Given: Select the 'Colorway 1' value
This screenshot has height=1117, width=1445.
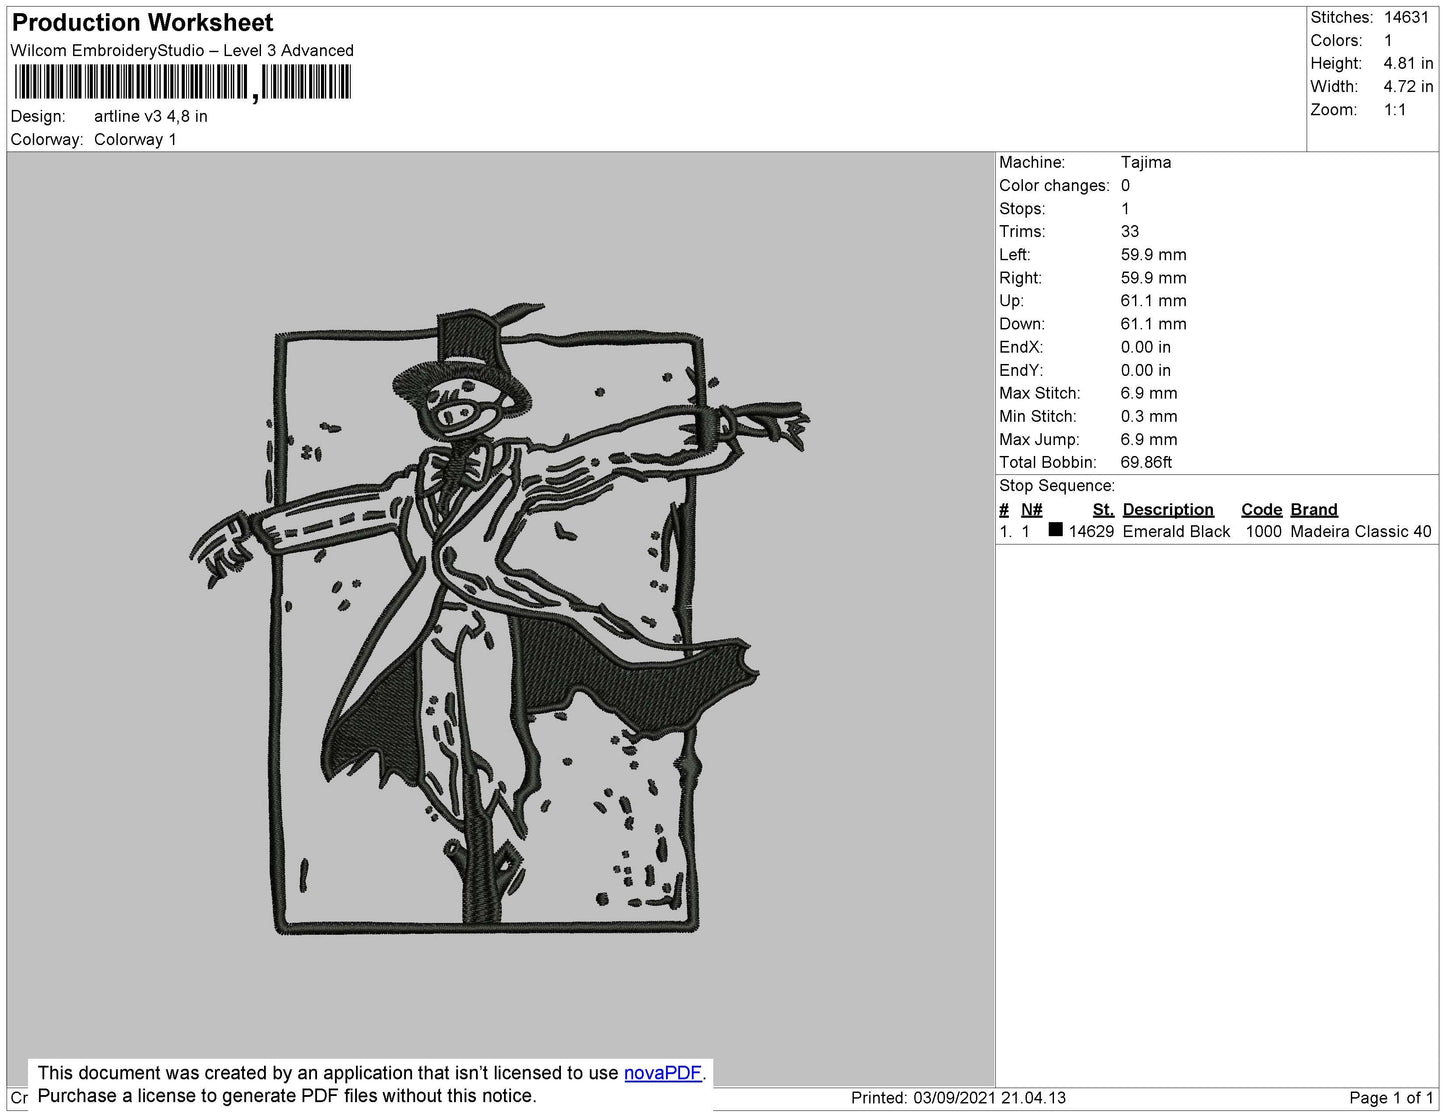Looking at the screenshot, I should (x=135, y=139).
